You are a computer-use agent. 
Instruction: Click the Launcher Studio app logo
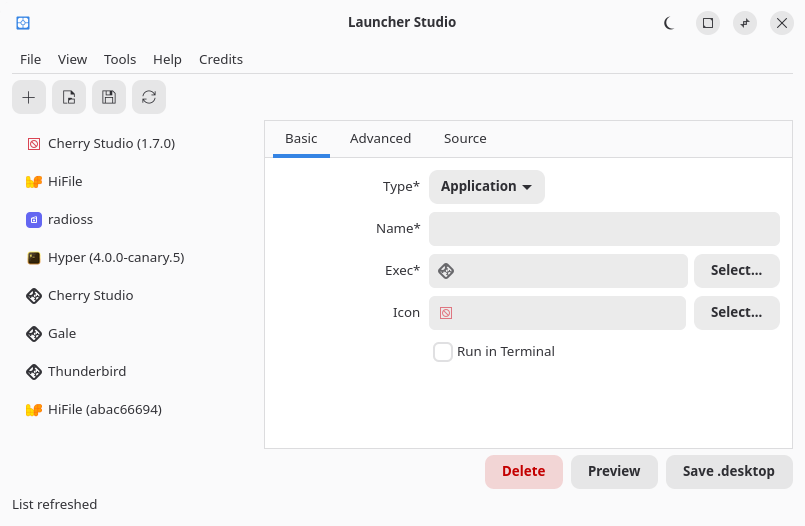point(23,23)
